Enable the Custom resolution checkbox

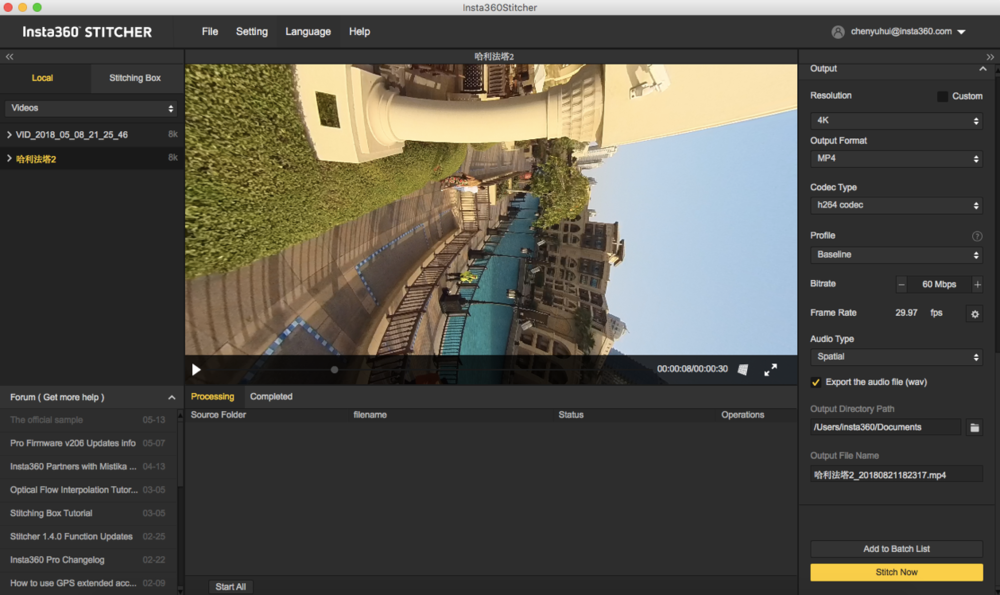point(942,97)
